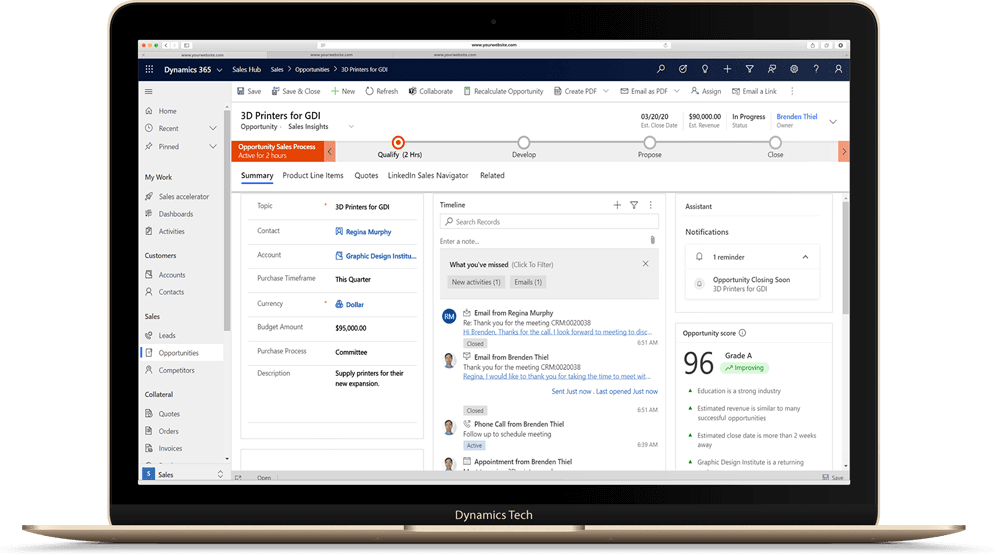Switch to Product Line Items tab
Viewport: 1001px width, 555px height.
(313, 176)
